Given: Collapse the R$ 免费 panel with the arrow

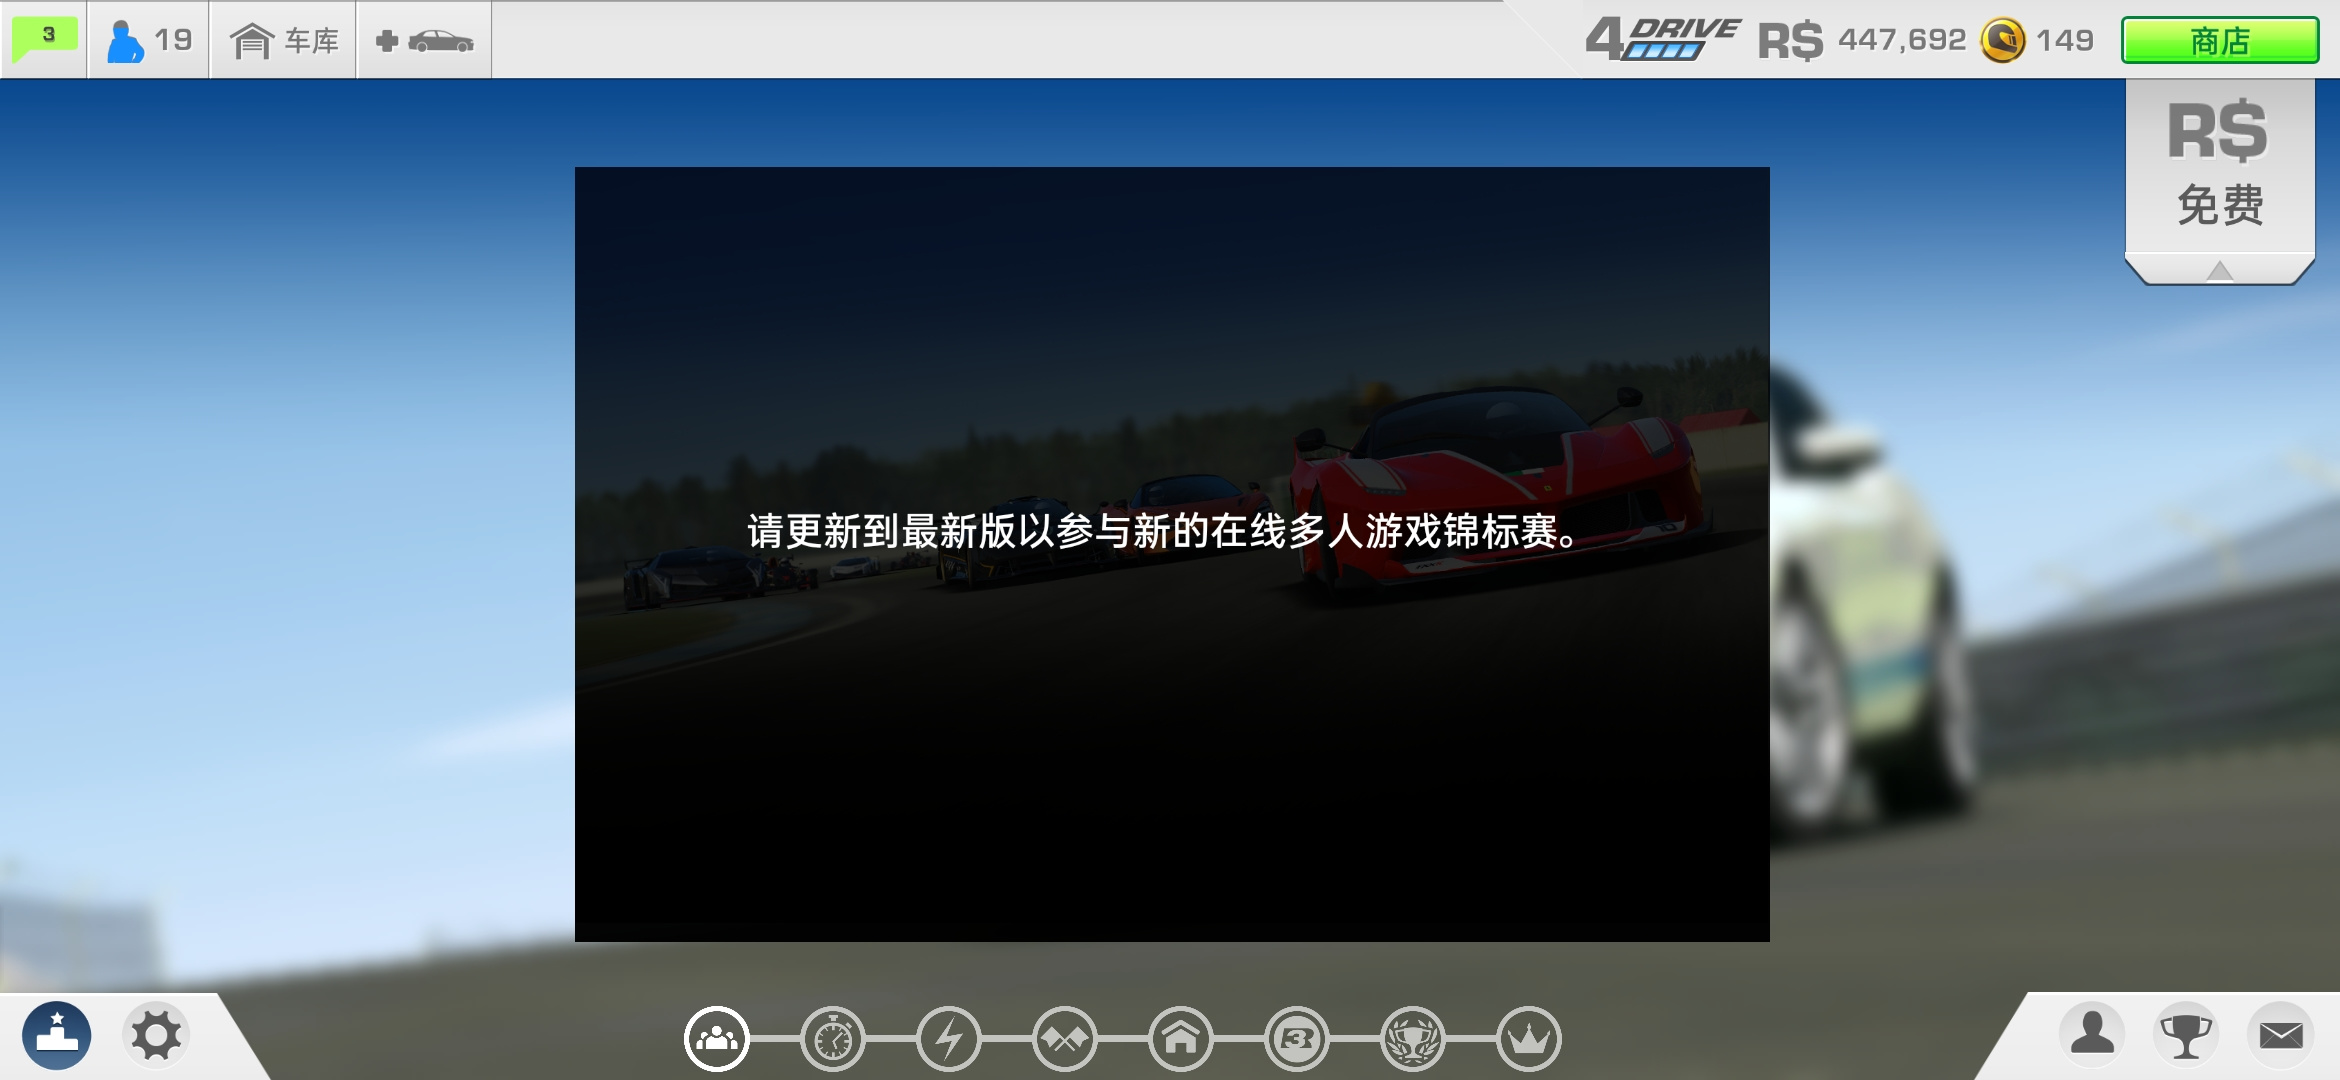Looking at the screenshot, I should [x=2220, y=270].
